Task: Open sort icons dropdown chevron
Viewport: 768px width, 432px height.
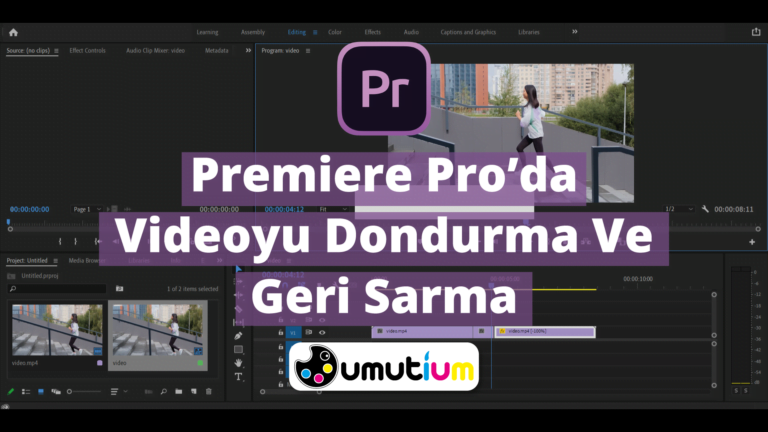Action: 125,391
